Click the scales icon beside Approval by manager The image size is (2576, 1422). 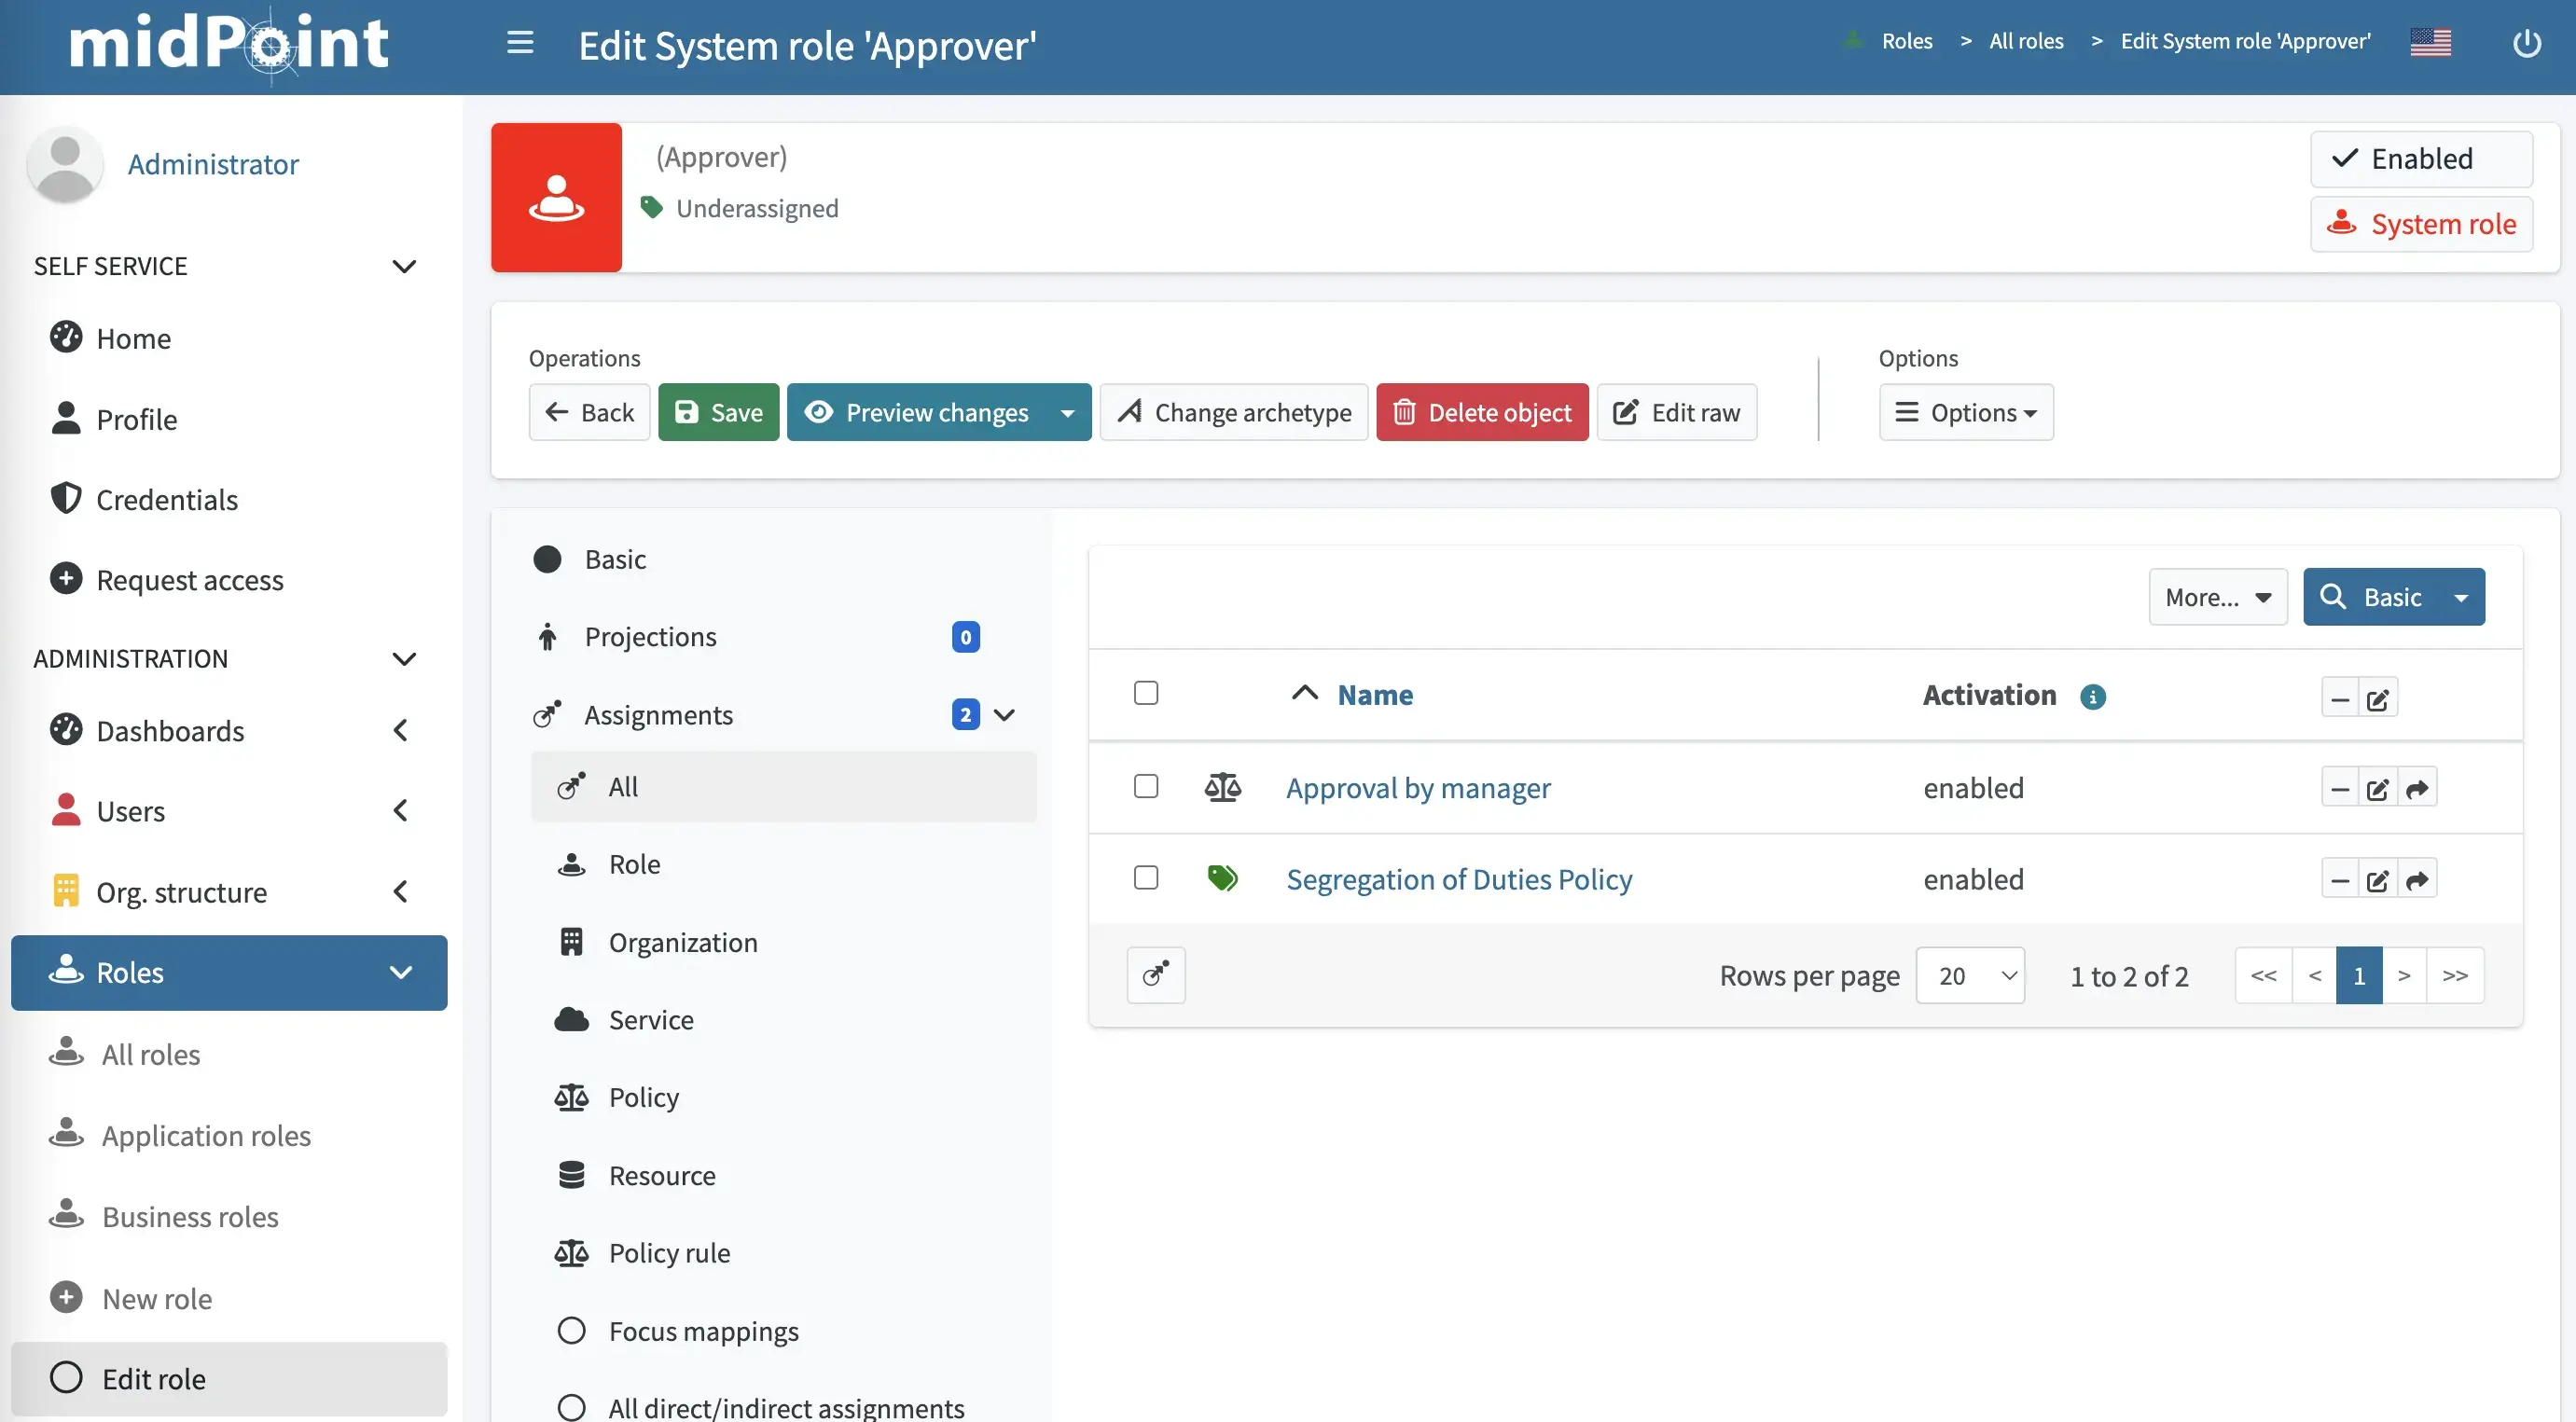coord(1222,787)
